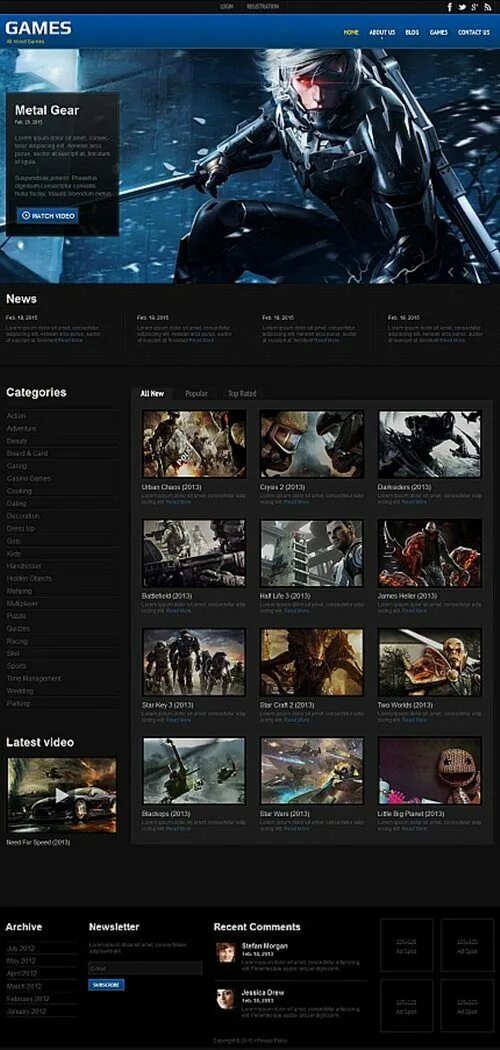The height and width of the screenshot is (1050, 500).
Task: Open the Two Worlds (2013) thumbnail
Action: pyautogui.click(x=430, y=662)
